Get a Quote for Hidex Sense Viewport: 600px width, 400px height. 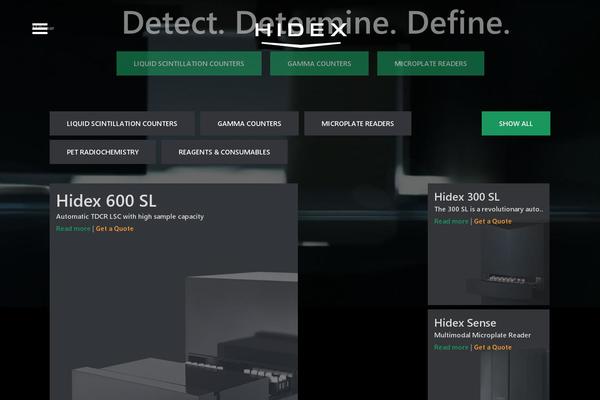493,347
